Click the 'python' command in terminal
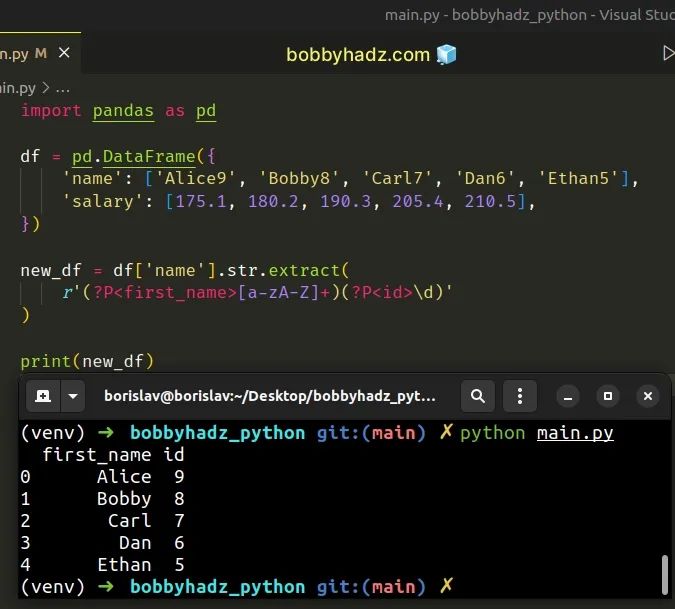 point(492,433)
